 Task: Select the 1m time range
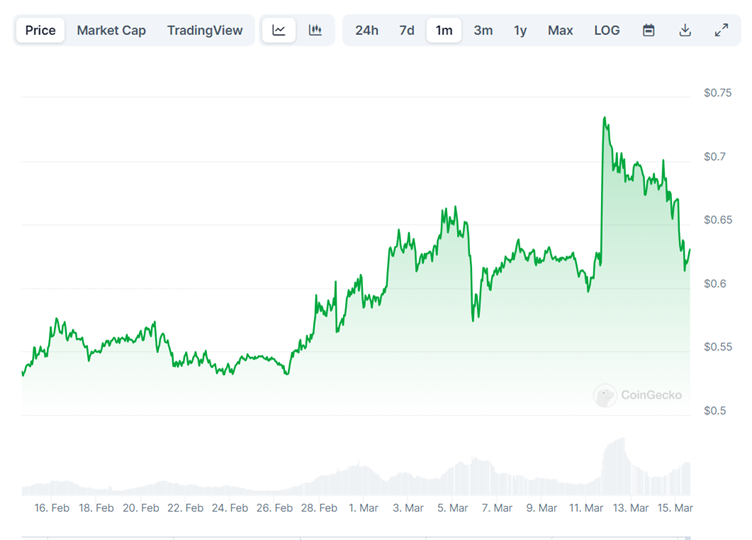pos(444,30)
